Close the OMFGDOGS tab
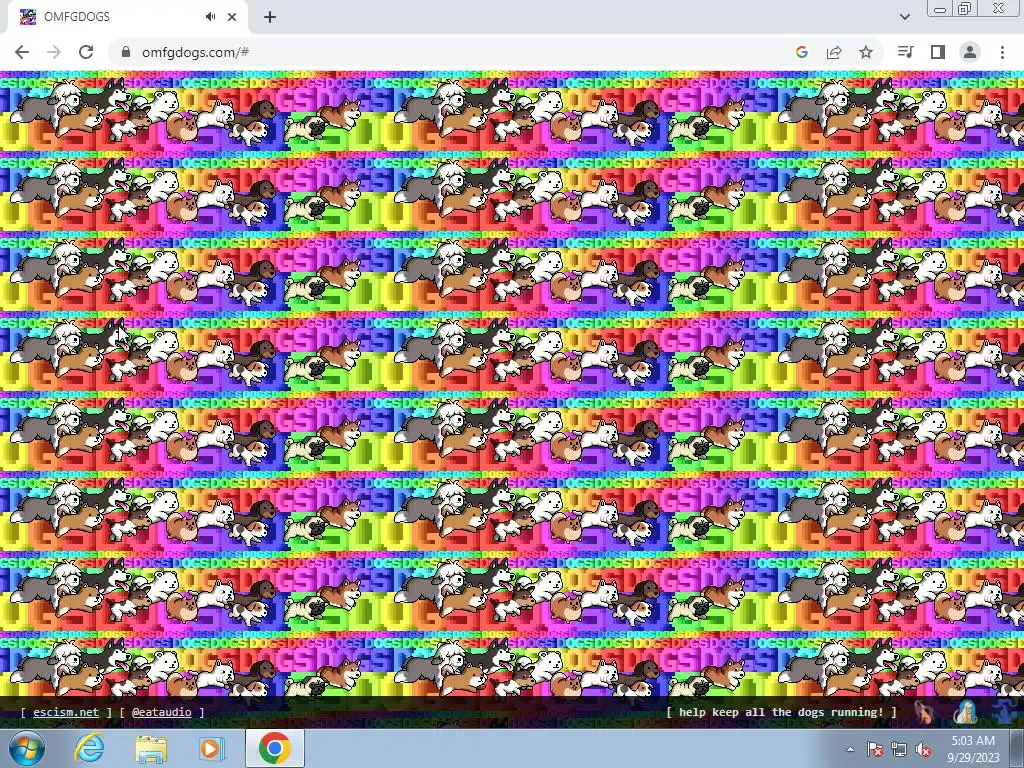Screen dimensions: 1024x768 pos(232,17)
